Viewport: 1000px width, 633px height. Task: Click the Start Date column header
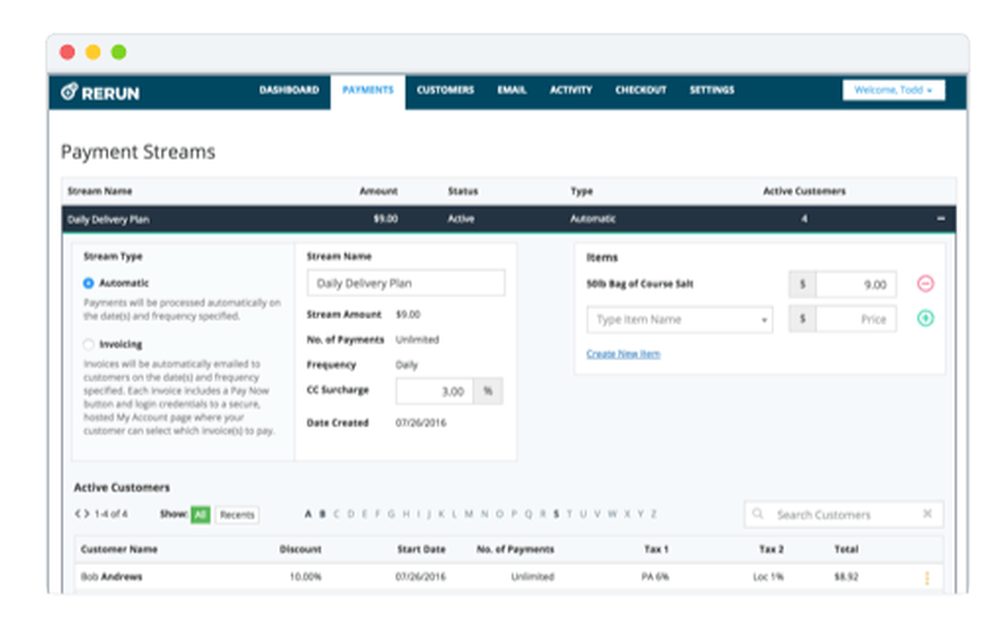click(422, 549)
